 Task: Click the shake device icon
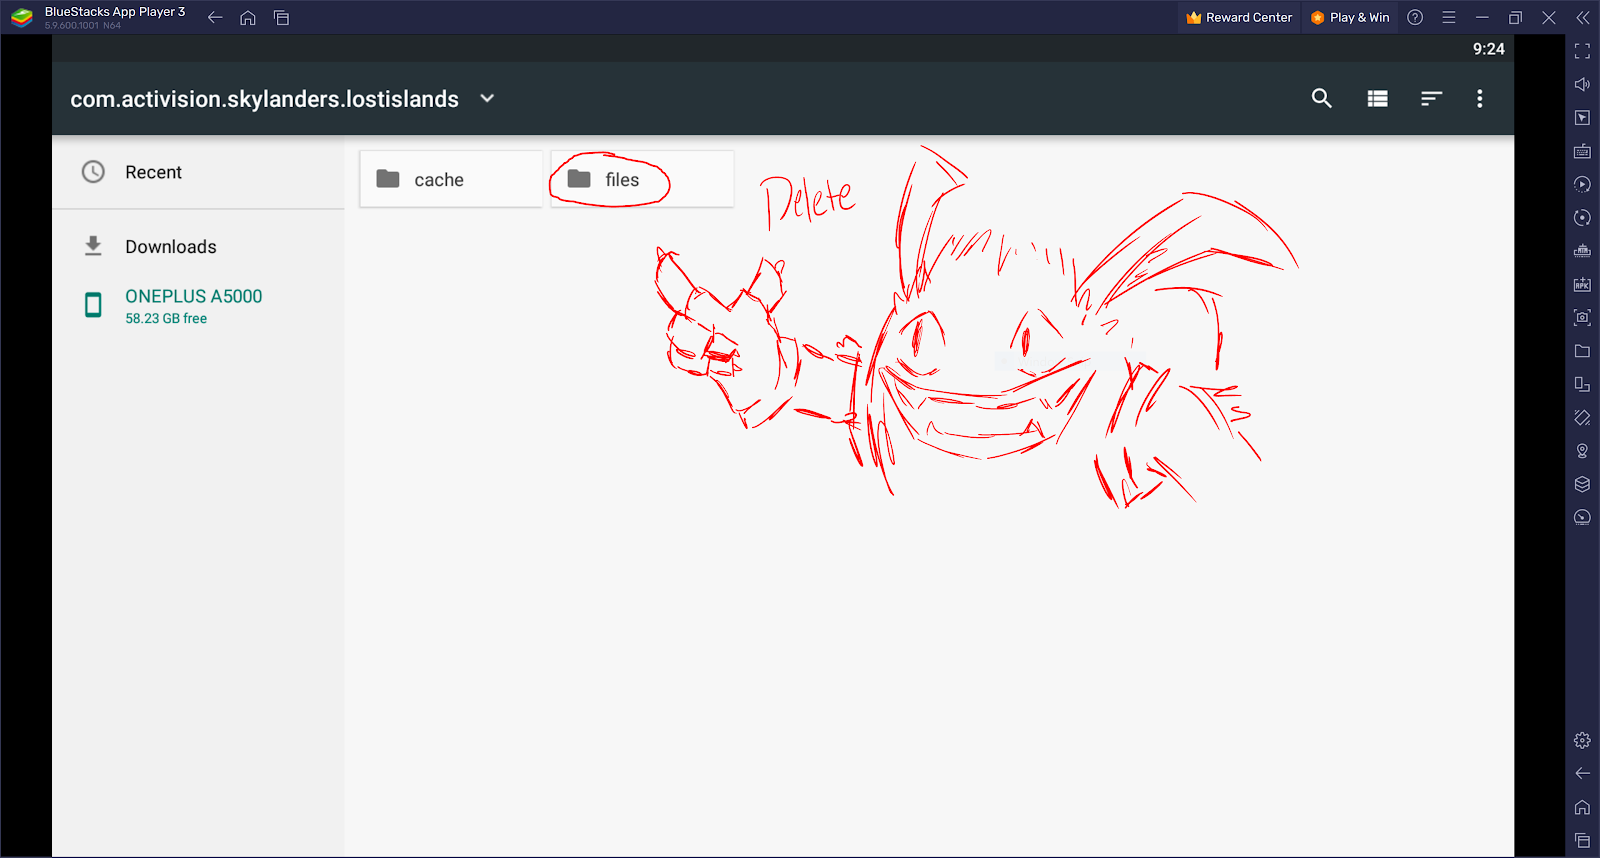[1582, 417]
